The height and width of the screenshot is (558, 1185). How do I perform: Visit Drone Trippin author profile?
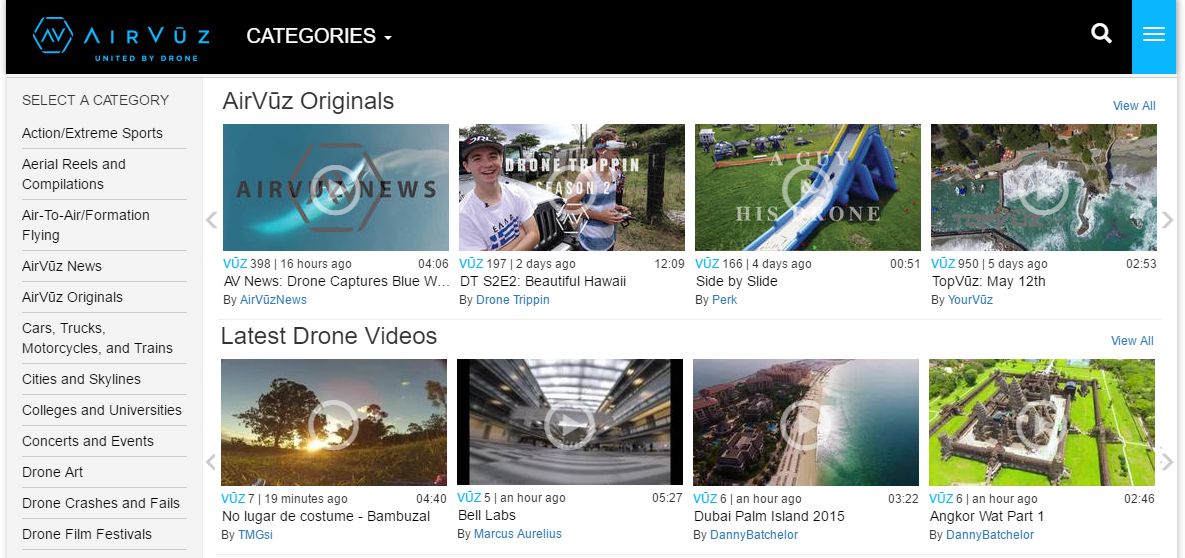512,299
